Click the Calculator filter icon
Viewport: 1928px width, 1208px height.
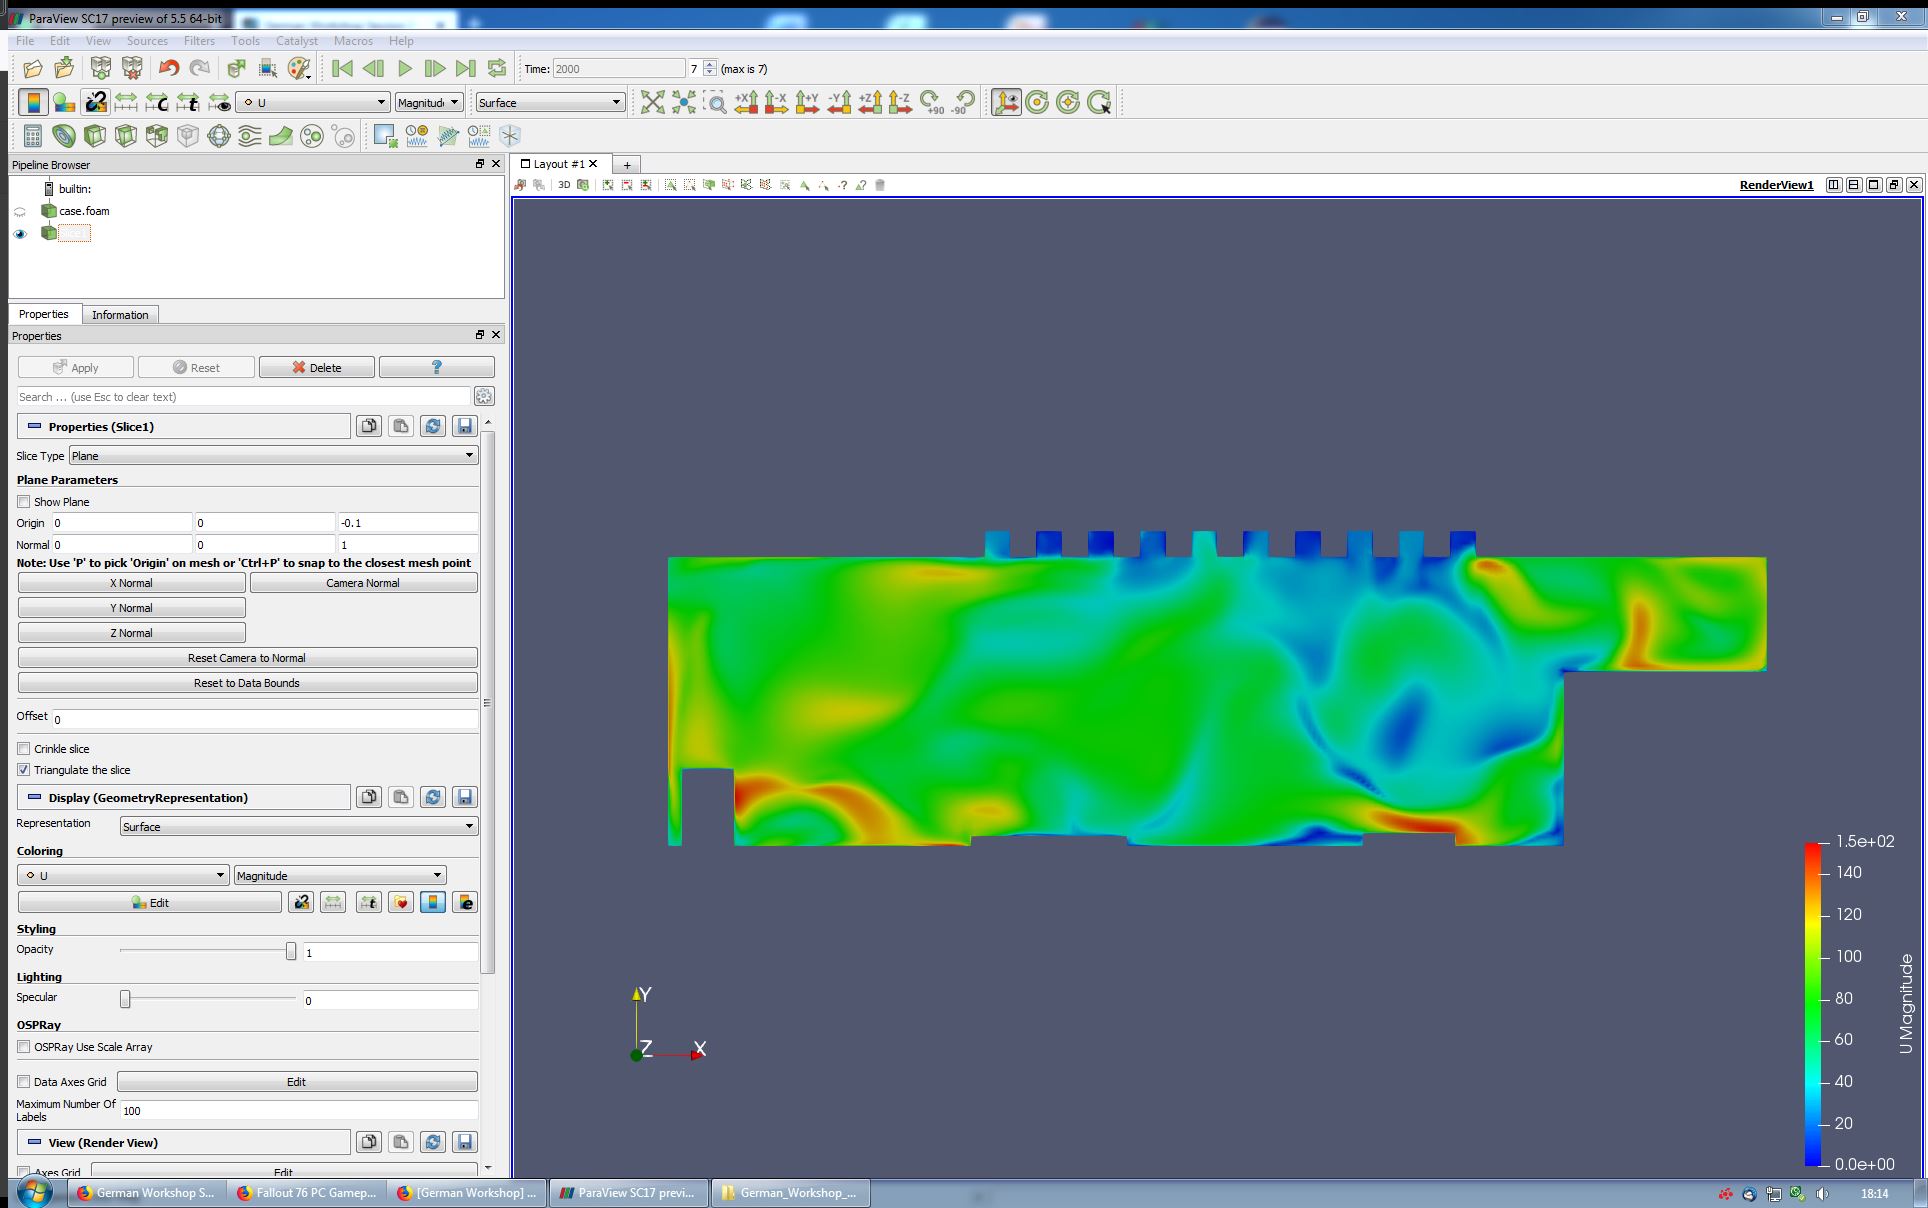[33, 136]
